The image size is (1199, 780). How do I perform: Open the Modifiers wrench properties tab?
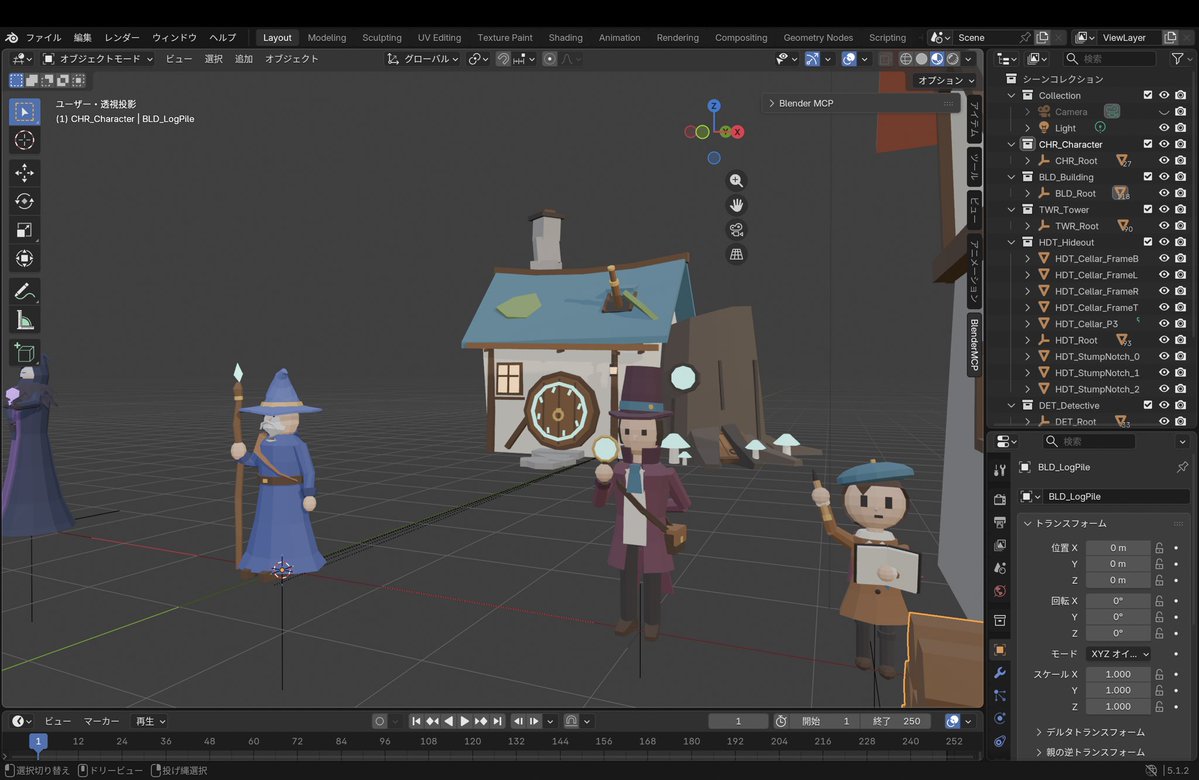tap(999, 673)
